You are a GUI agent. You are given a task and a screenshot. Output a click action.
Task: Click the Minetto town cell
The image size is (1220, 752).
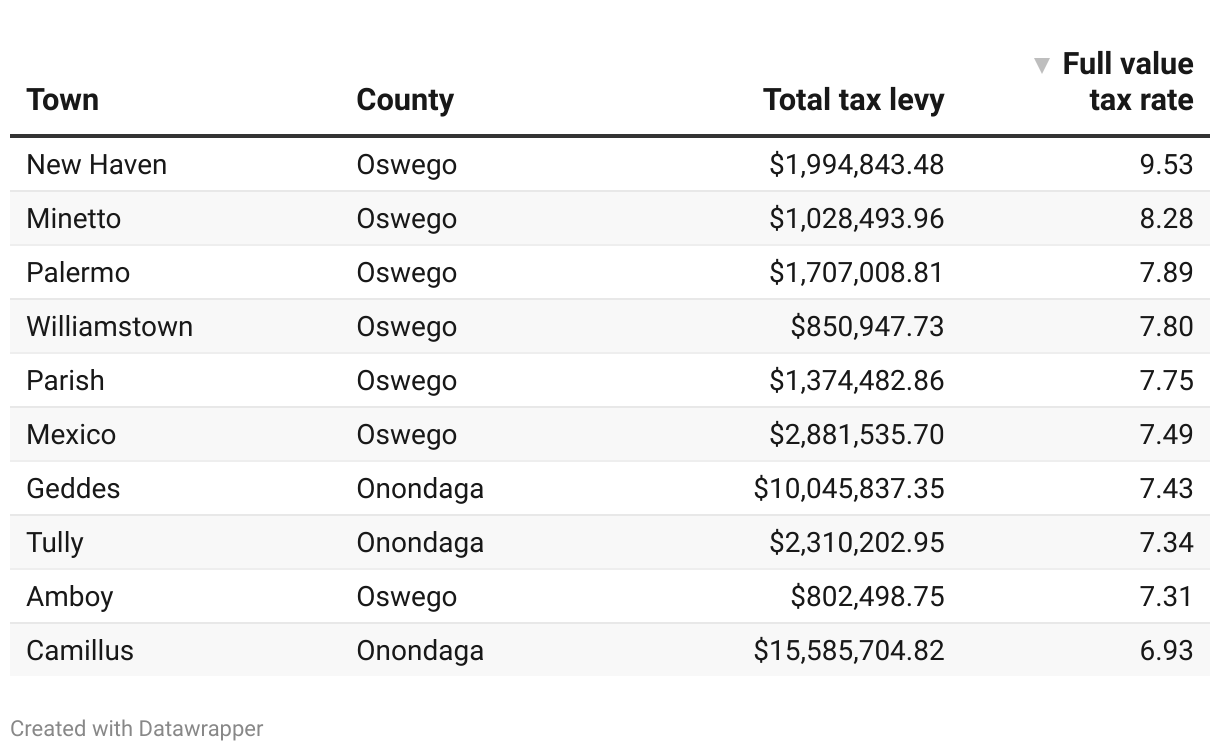click(x=74, y=218)
